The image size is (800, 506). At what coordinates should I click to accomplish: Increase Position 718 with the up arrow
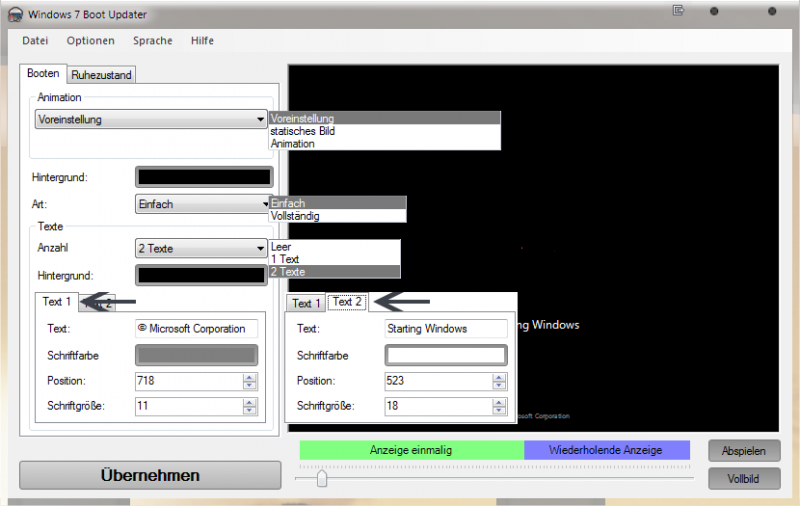point(249,377)
